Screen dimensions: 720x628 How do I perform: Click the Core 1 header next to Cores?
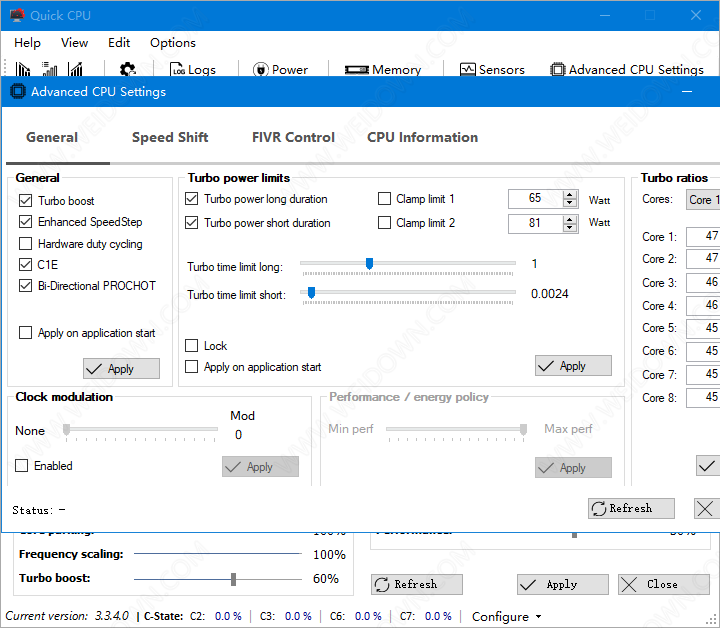703,200
